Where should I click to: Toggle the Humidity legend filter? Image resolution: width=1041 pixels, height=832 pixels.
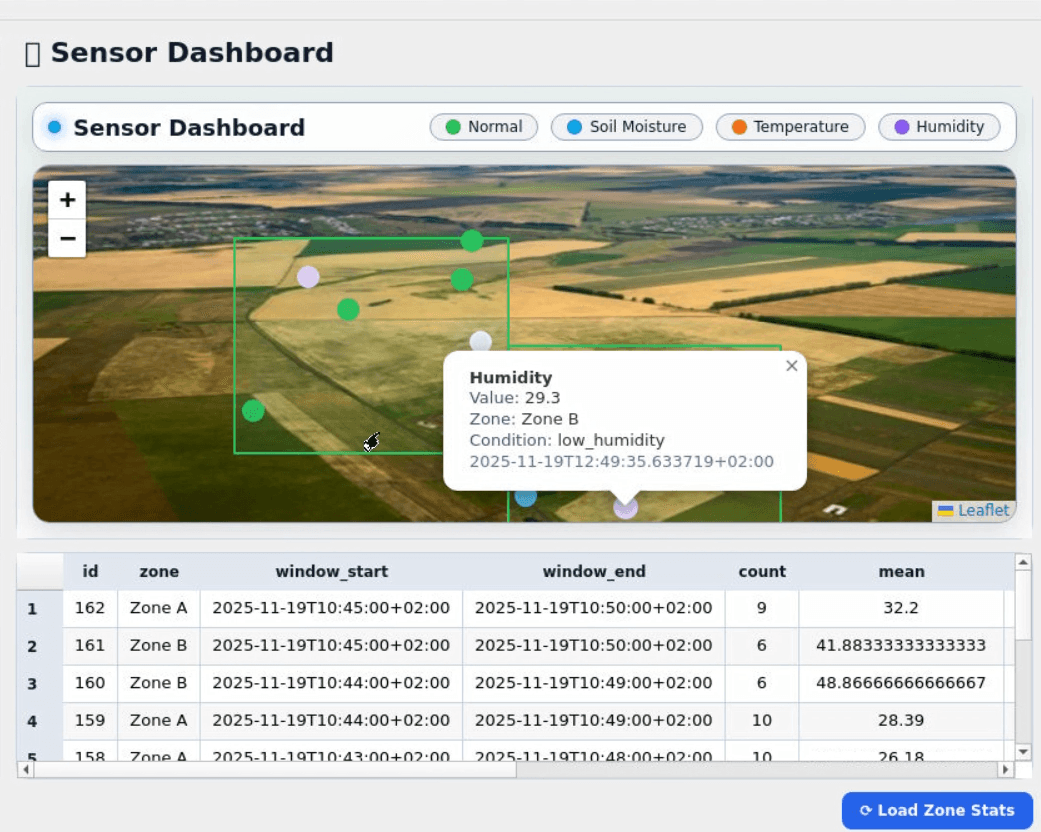(x=939, y=127)
